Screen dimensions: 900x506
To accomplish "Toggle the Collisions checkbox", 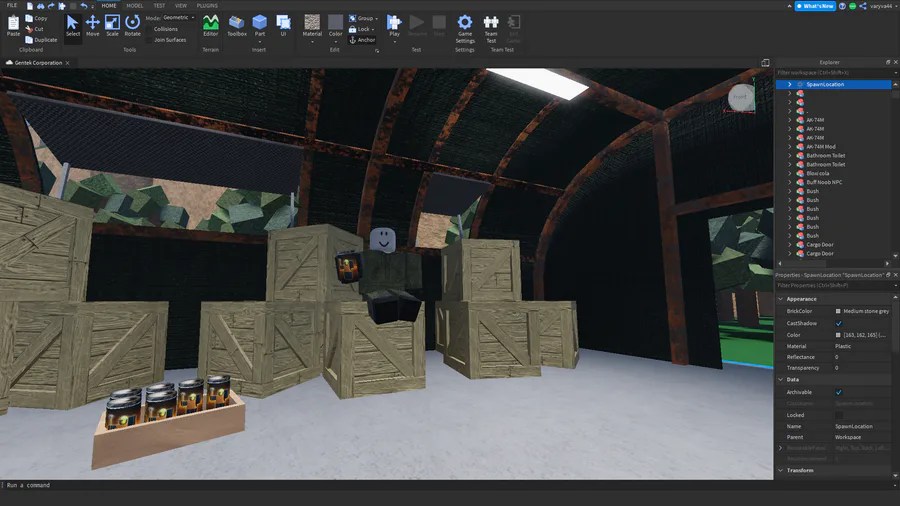I will coord(149,29).
